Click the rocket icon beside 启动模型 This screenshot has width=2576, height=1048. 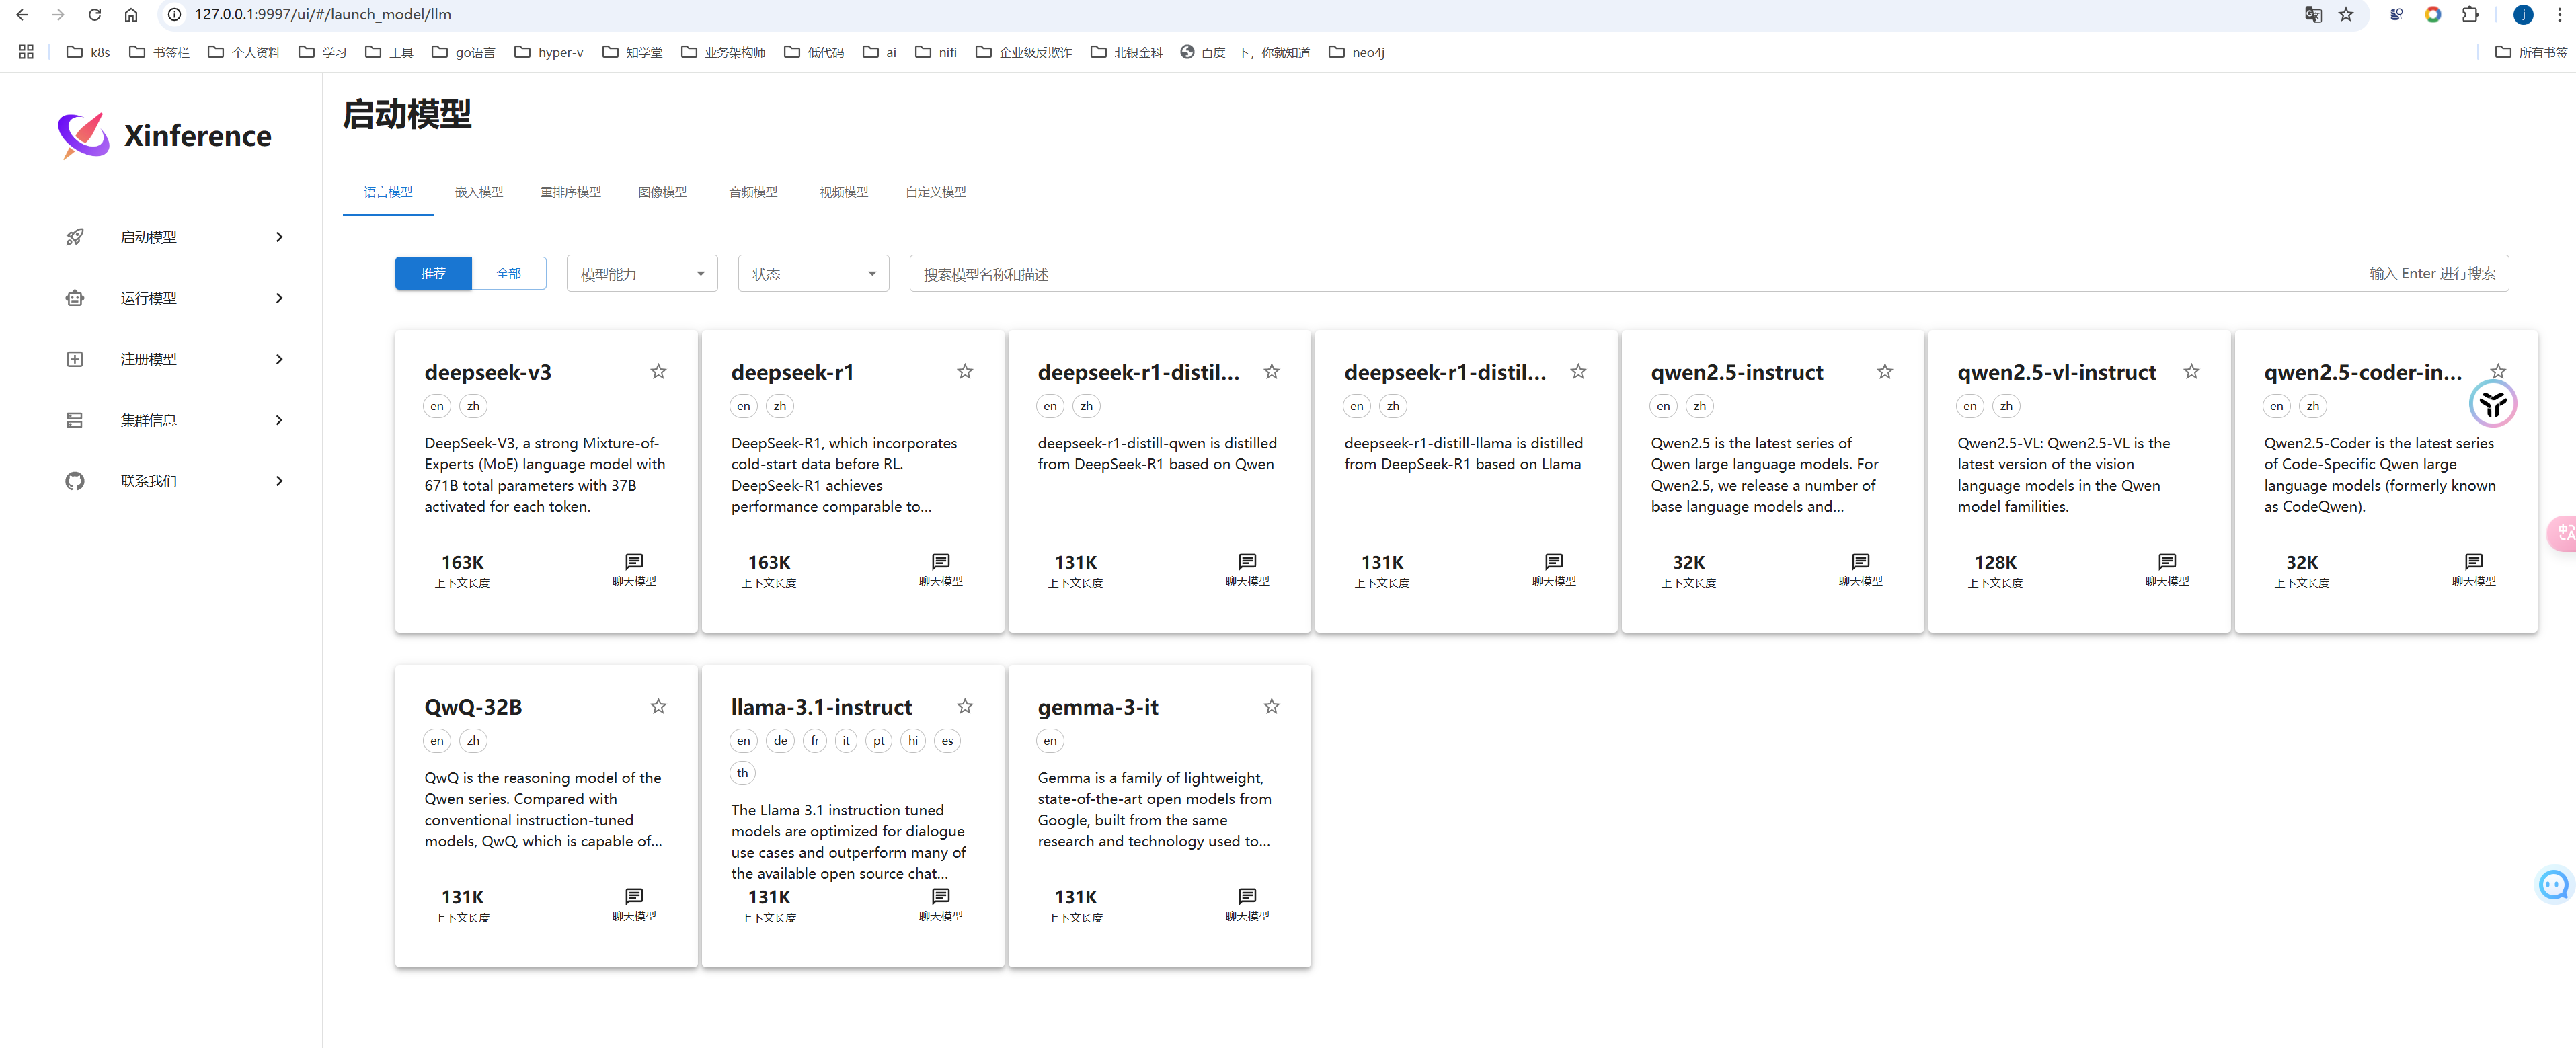pos(75,237)
